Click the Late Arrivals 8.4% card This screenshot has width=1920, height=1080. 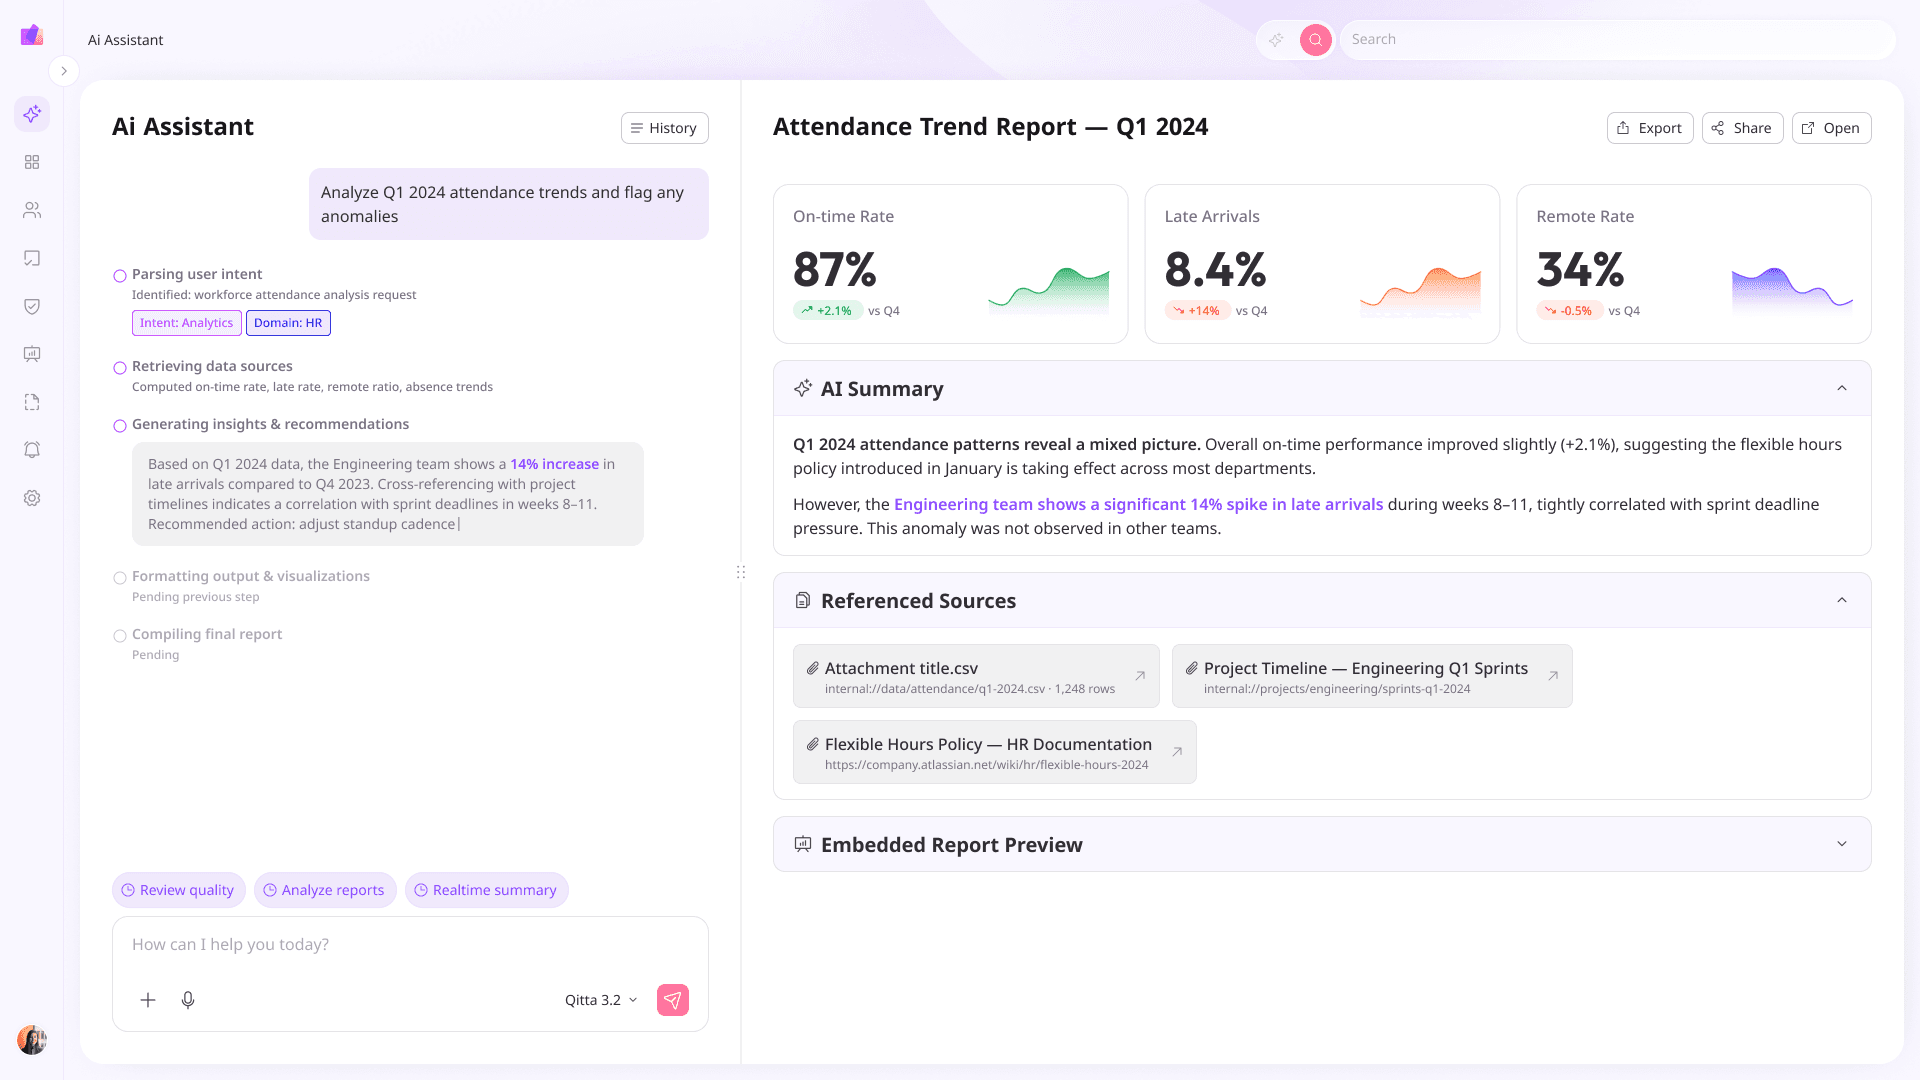pyautogui.click(x=1322, y=264)
